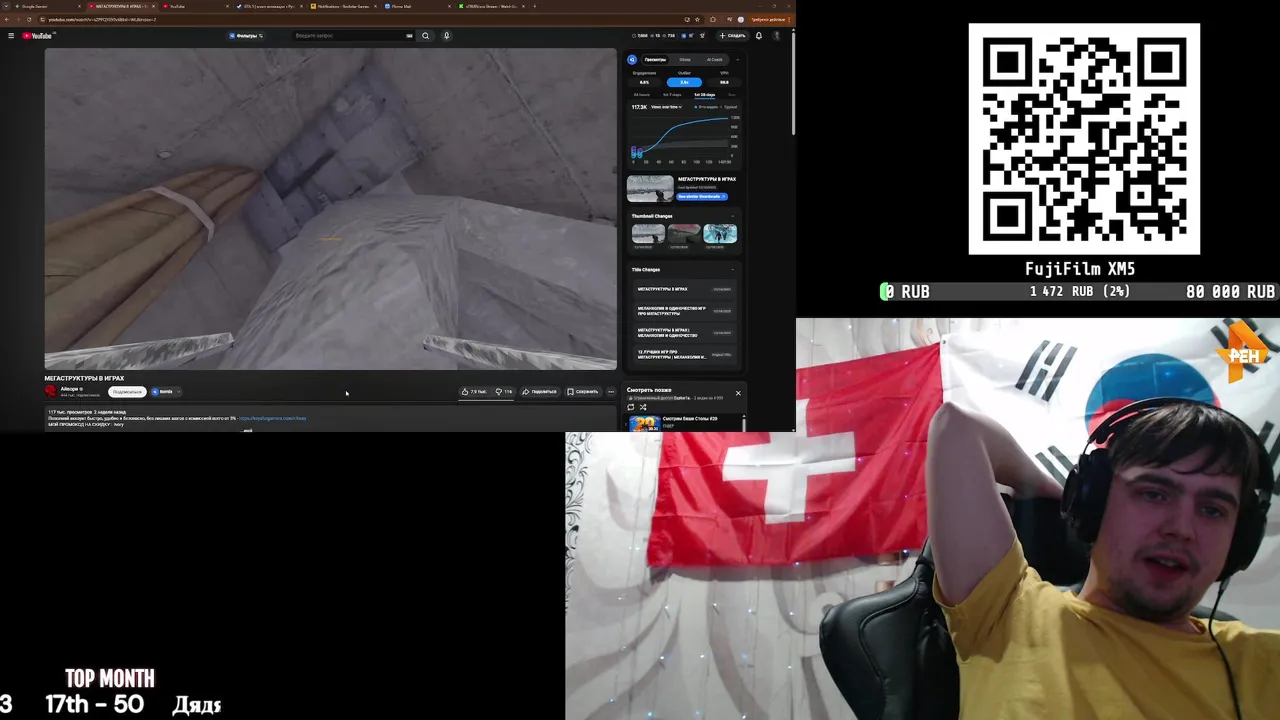Screen dimensions: 1280x720
Task: Open the dropdown next to Bomda button
Action: 178,392
